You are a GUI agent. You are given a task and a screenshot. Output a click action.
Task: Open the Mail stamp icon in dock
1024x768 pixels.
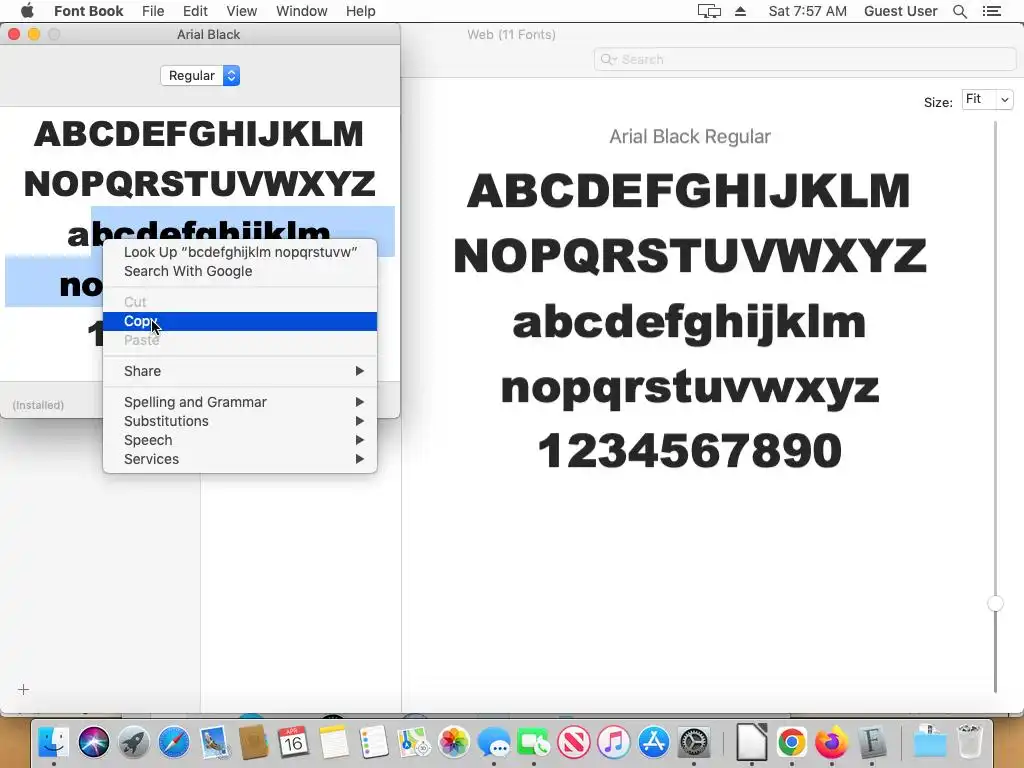tap(214, 743)
